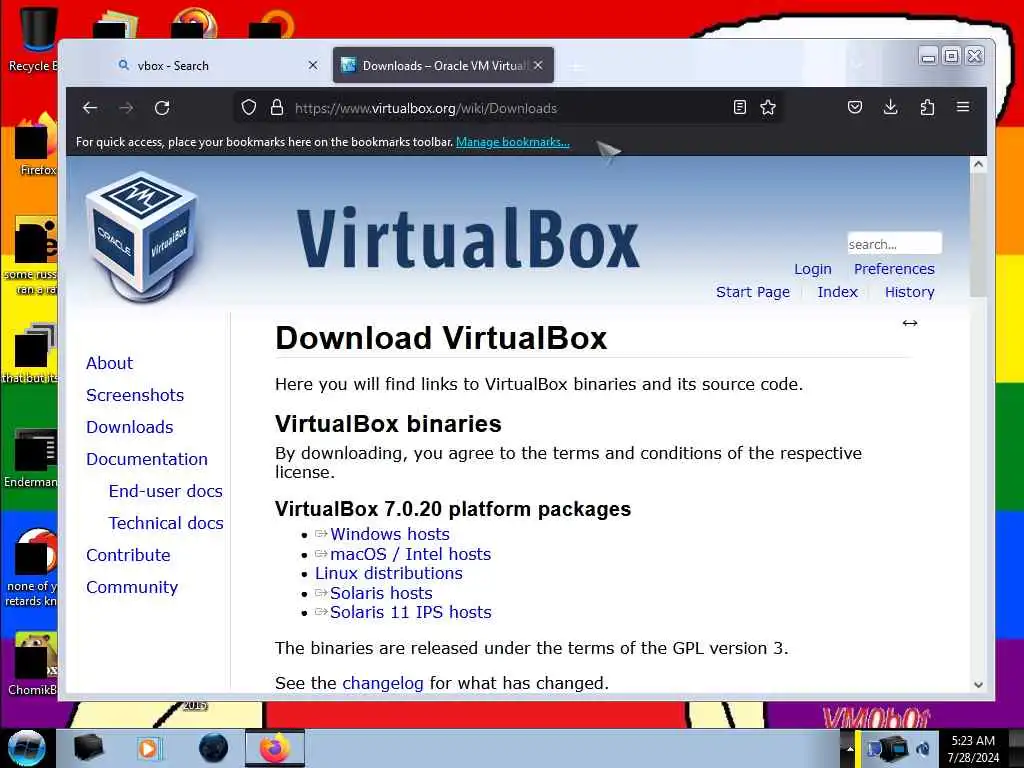
Task: Click the site padlock security icon
Action: tap(277, 108)
